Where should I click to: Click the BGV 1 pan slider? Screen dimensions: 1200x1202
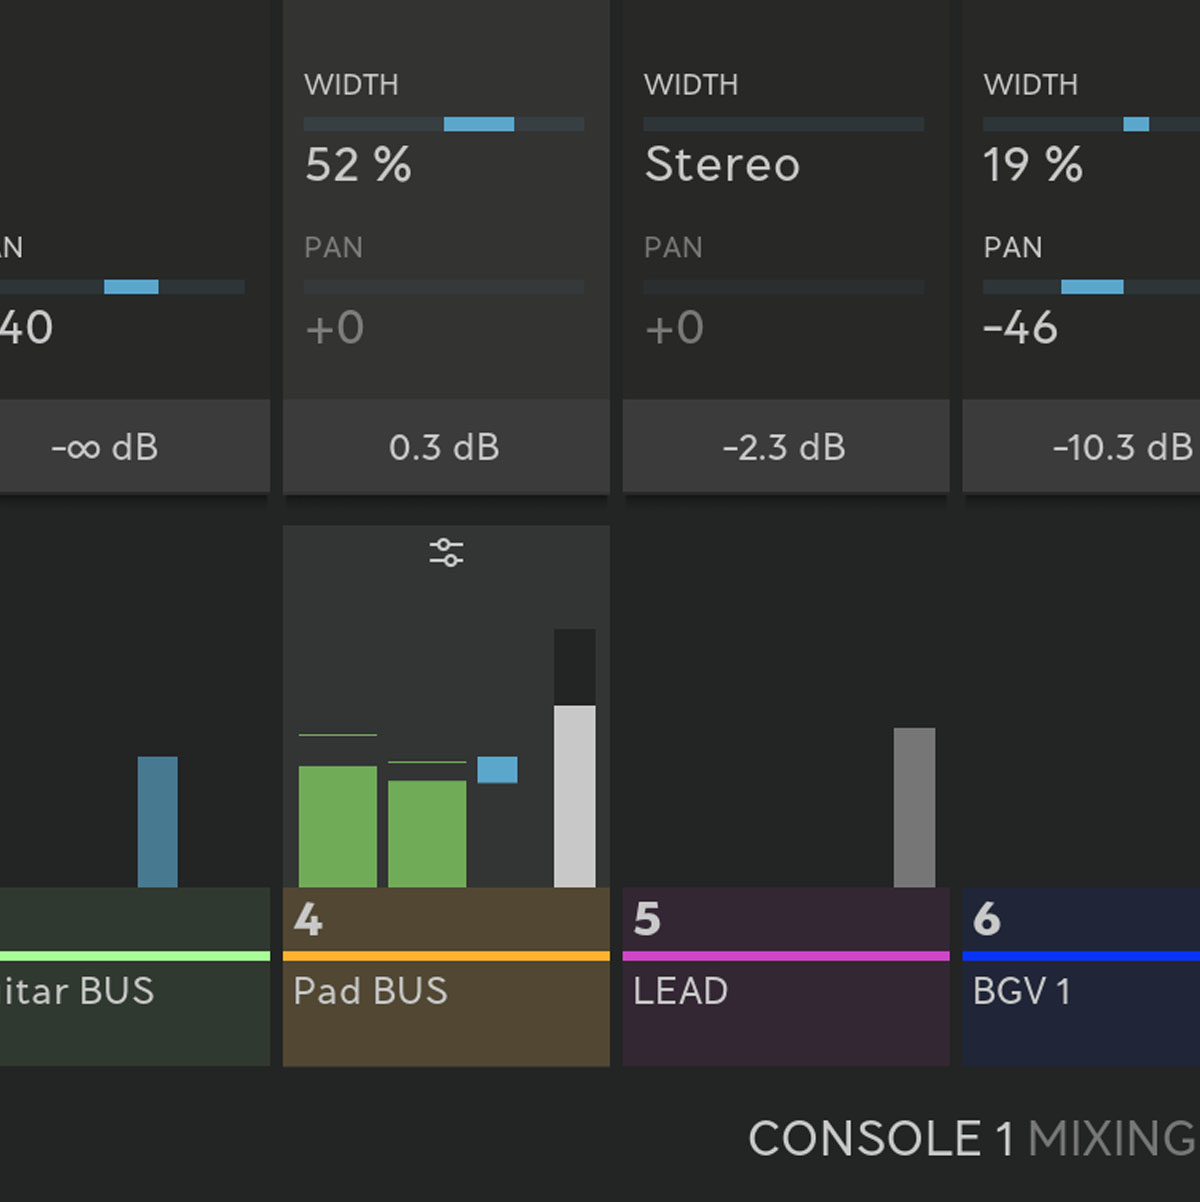click(1092, 287)
